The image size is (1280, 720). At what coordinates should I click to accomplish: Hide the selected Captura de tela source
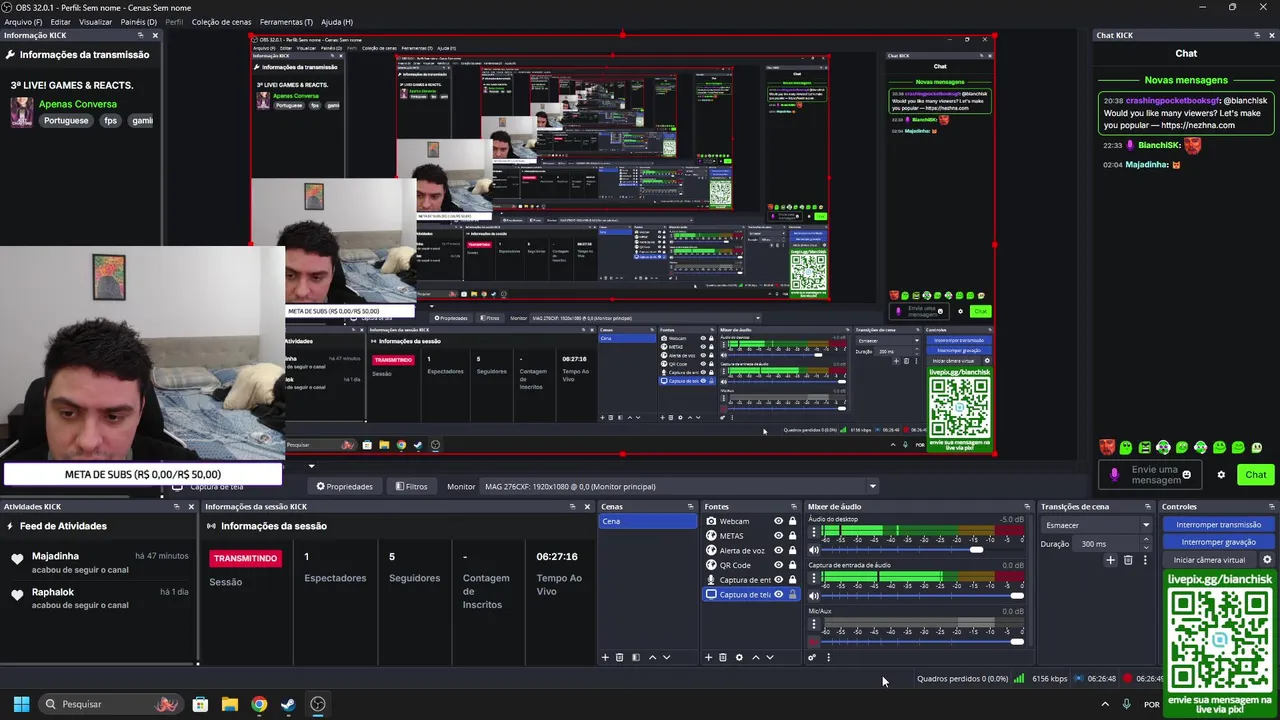(x=778, y=594)
